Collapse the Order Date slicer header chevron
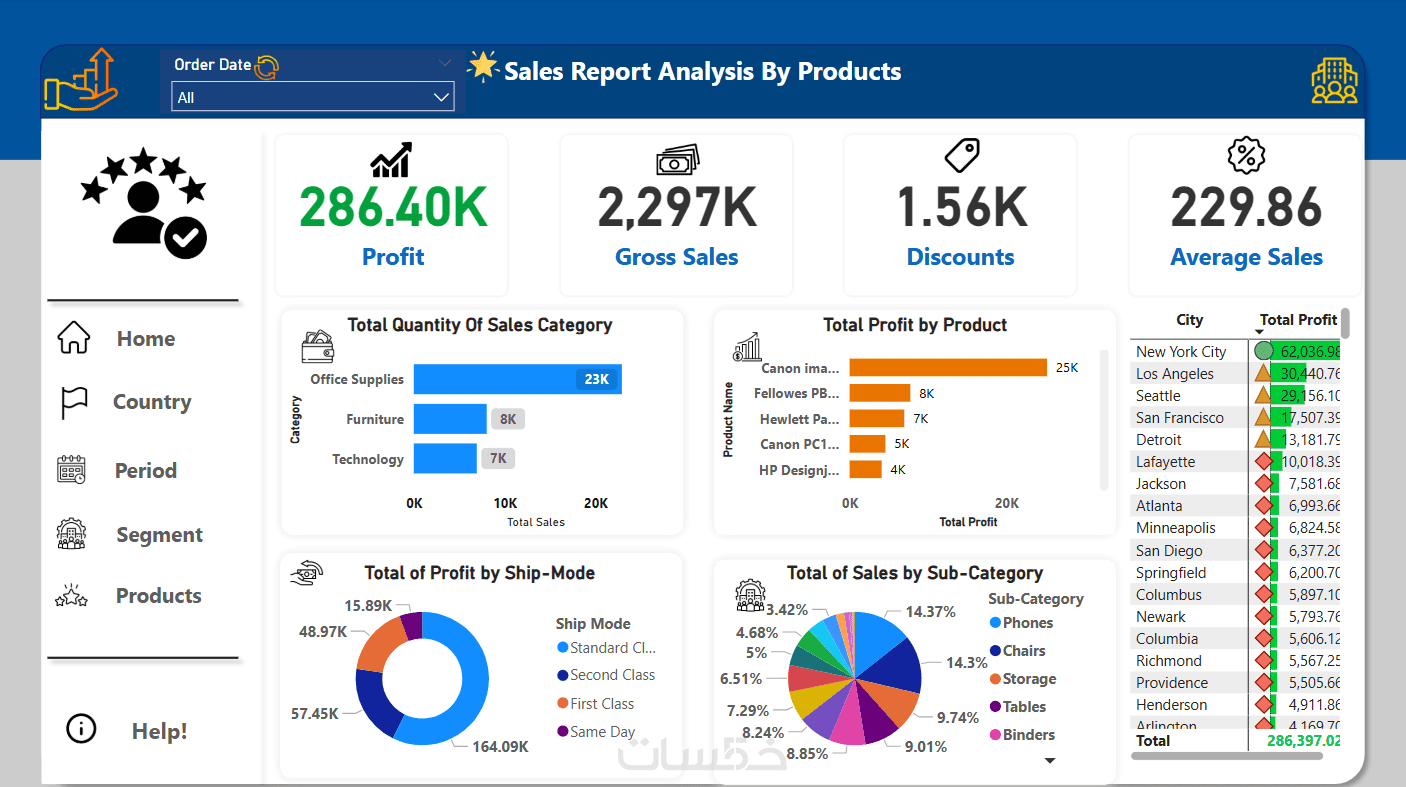This screenshot has height=787, width=1406. [445, 63]
